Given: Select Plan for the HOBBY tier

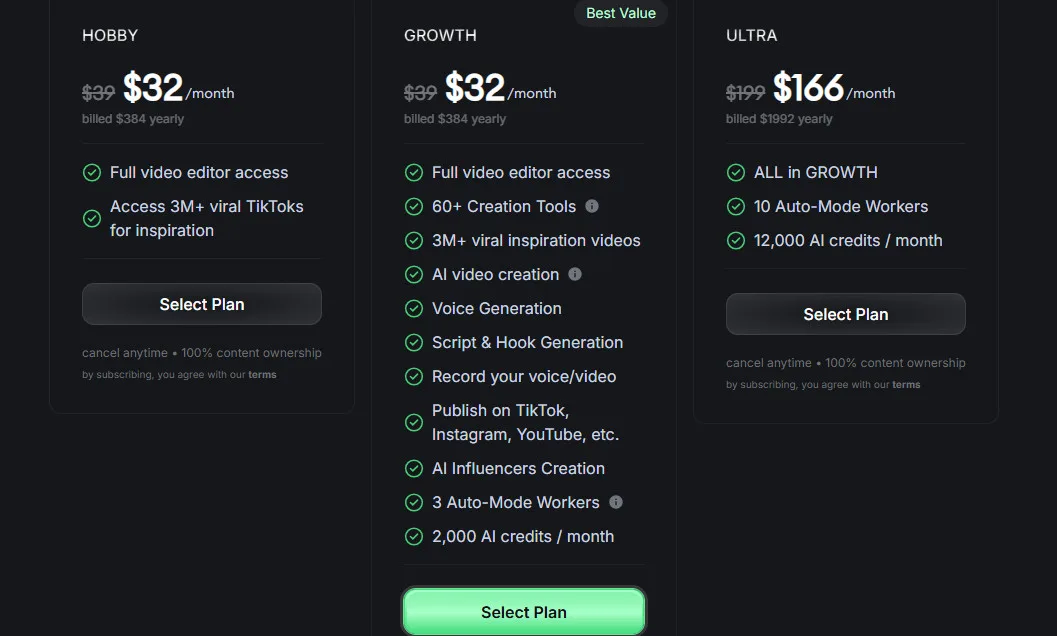Looking at the screenshot, I should point(201,304).
